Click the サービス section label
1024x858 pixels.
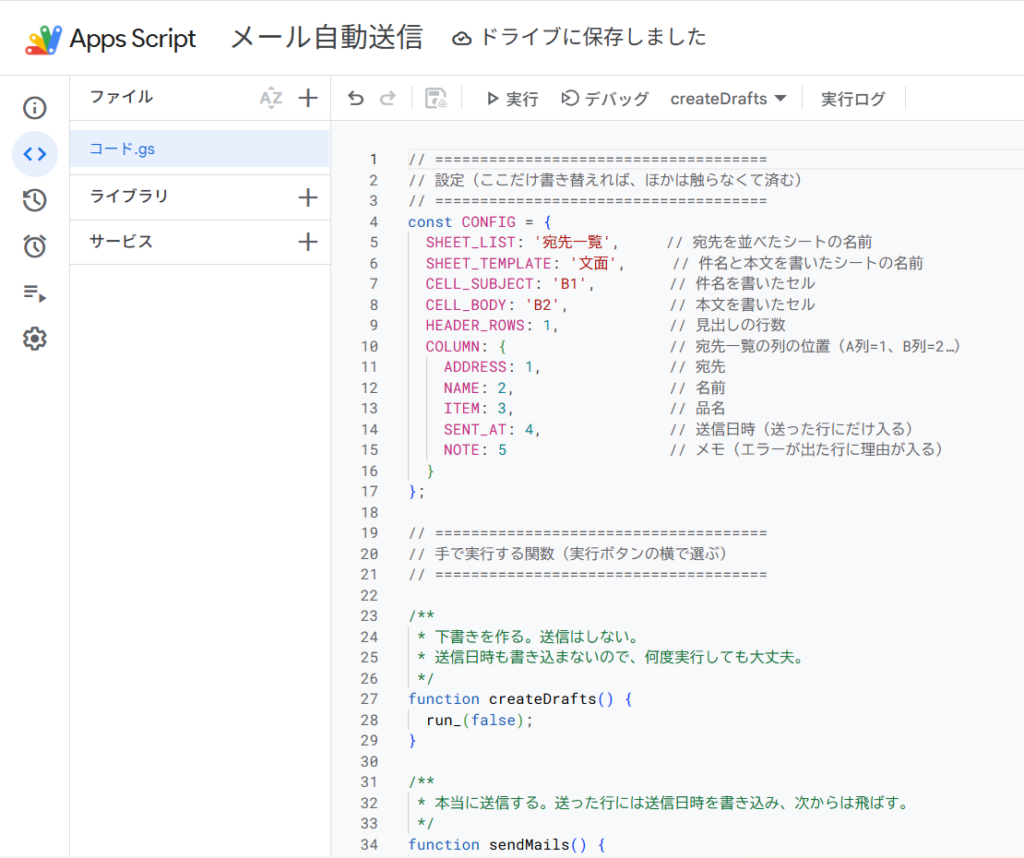(x=121, y=242)
